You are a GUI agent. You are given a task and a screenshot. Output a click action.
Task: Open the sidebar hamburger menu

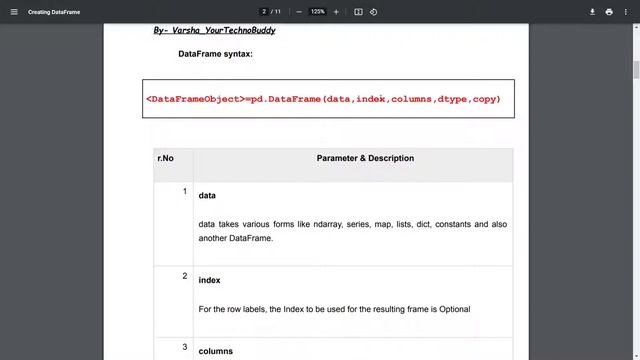14,12
